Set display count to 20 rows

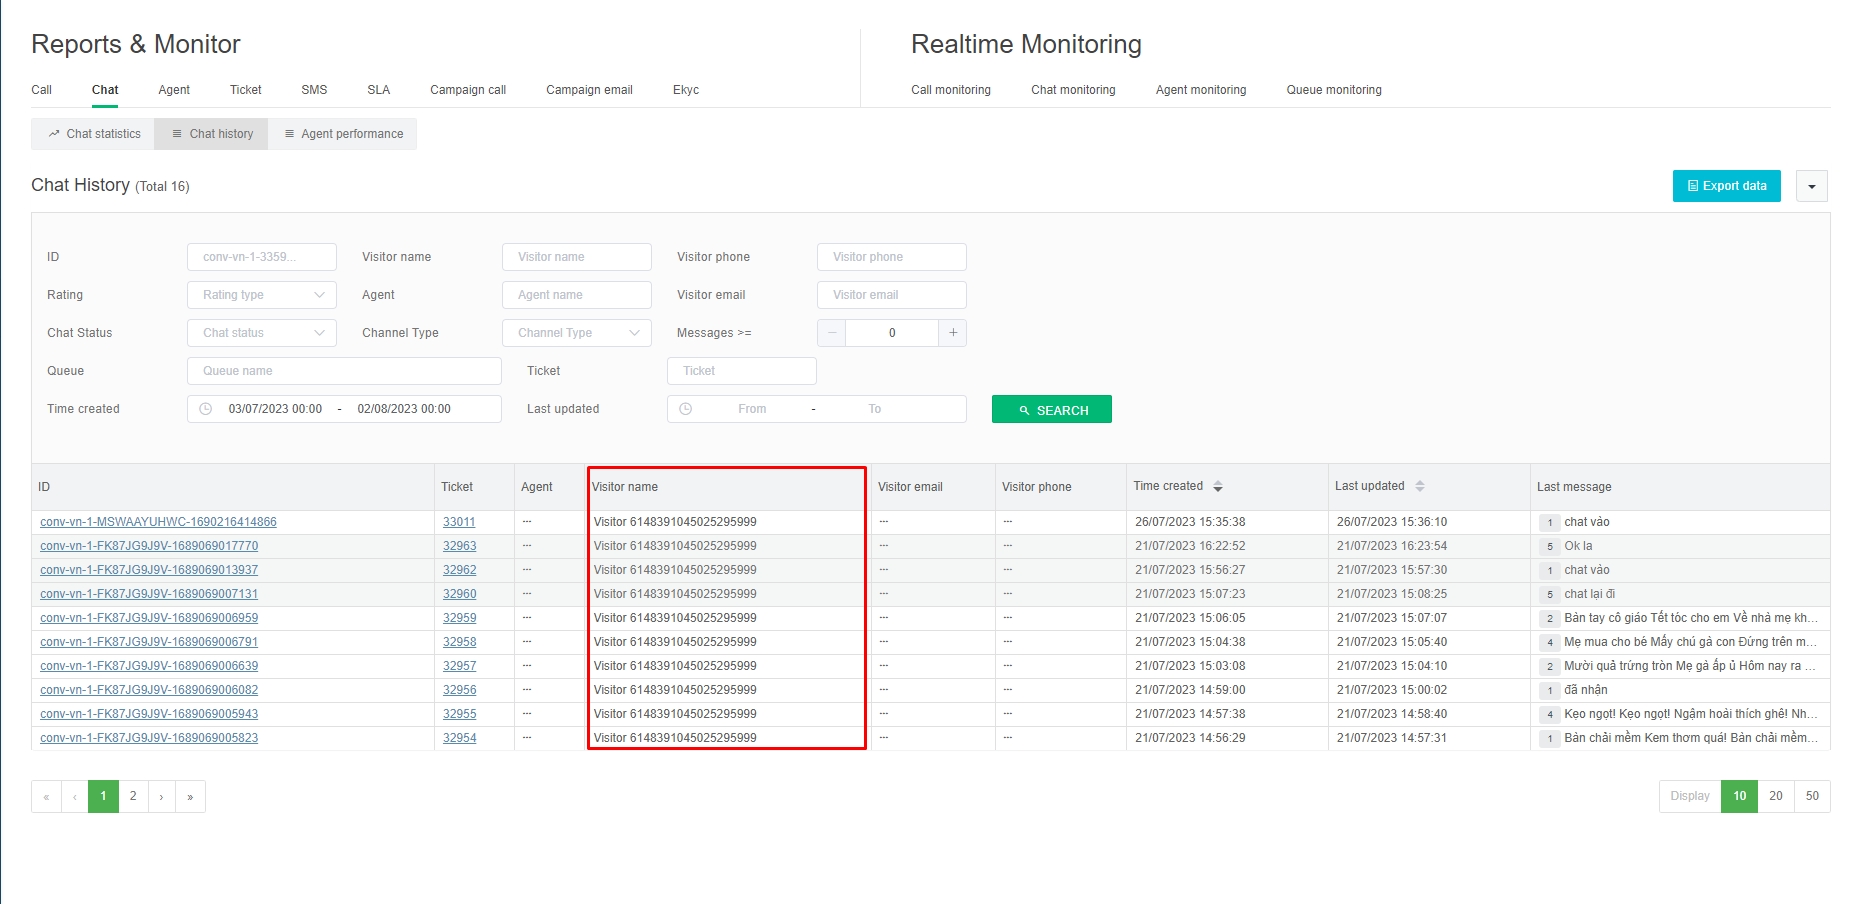pos(1775,796)
